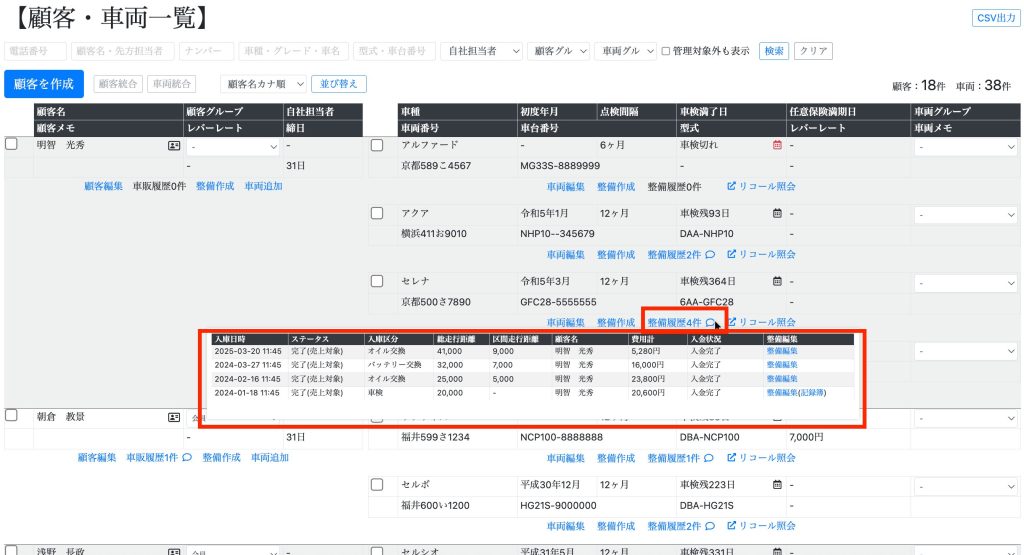Open customer group dropdown for 明智 光秀
This screenshot has height=555, width=1024.
click(234, 147)
